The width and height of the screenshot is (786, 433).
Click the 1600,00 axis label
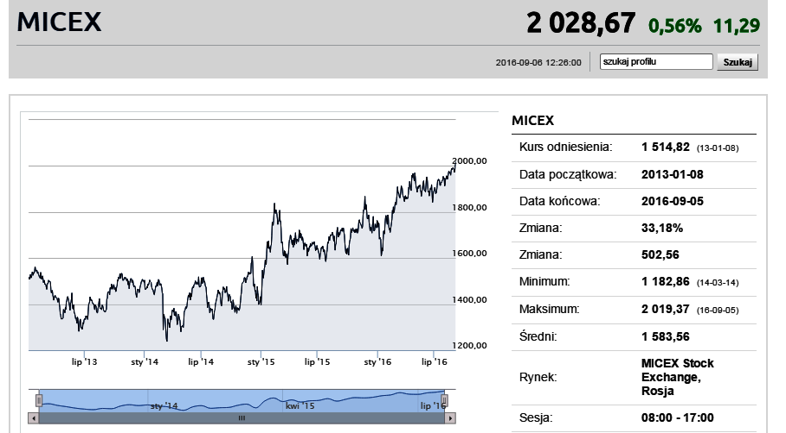click(470, 254)
